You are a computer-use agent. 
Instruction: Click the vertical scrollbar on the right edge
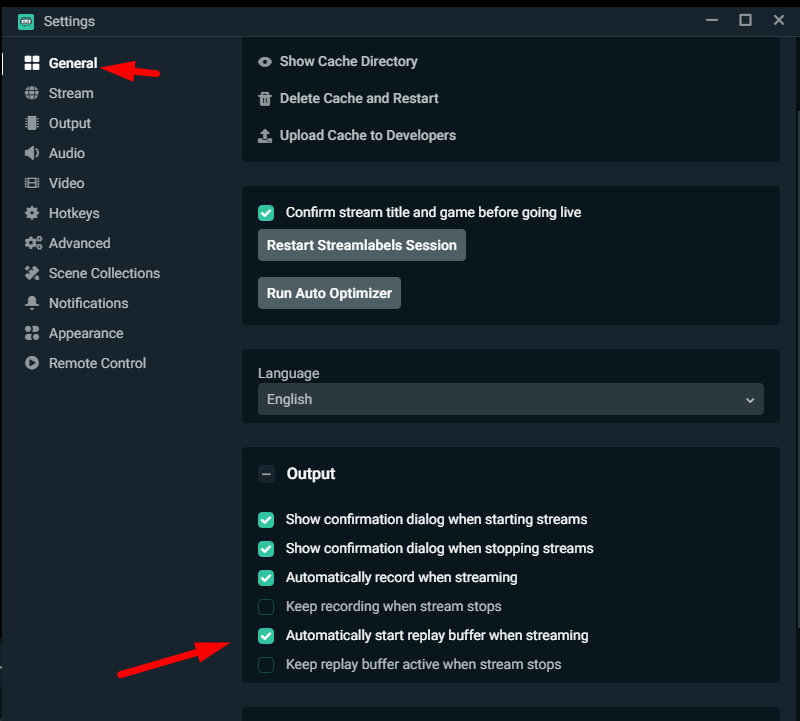[797, 378]
